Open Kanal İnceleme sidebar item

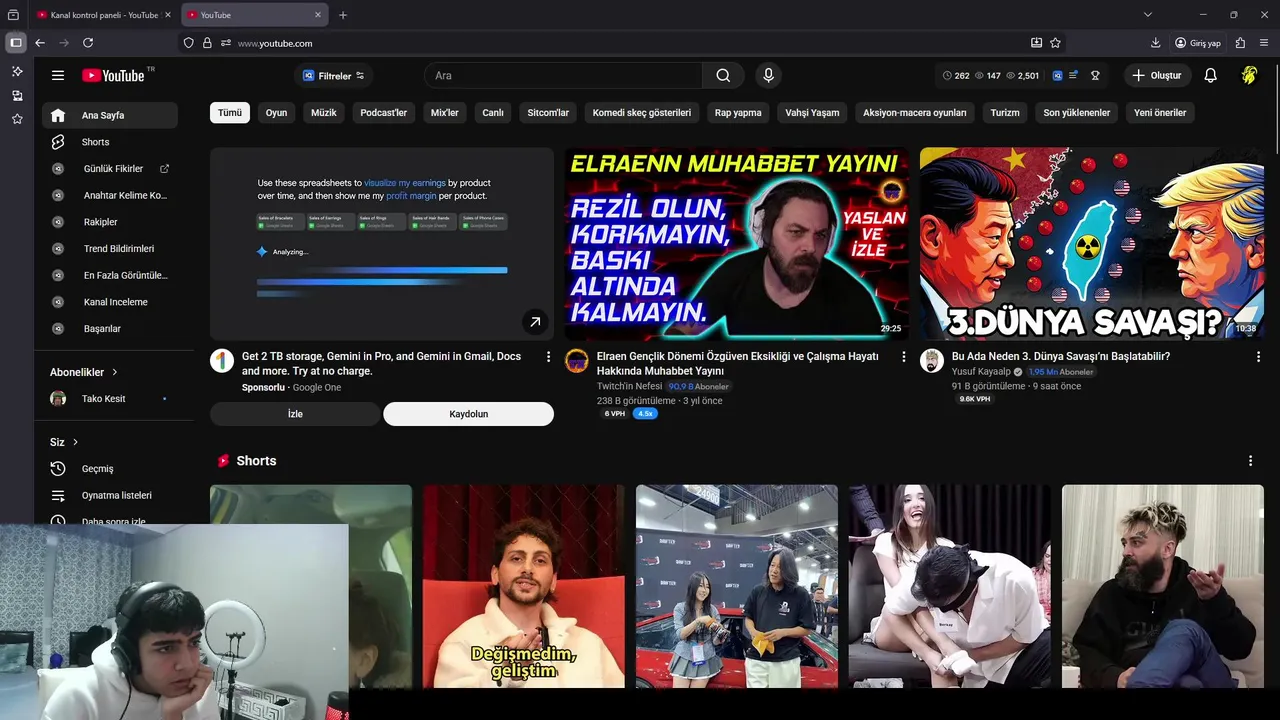tap(110, 302)
